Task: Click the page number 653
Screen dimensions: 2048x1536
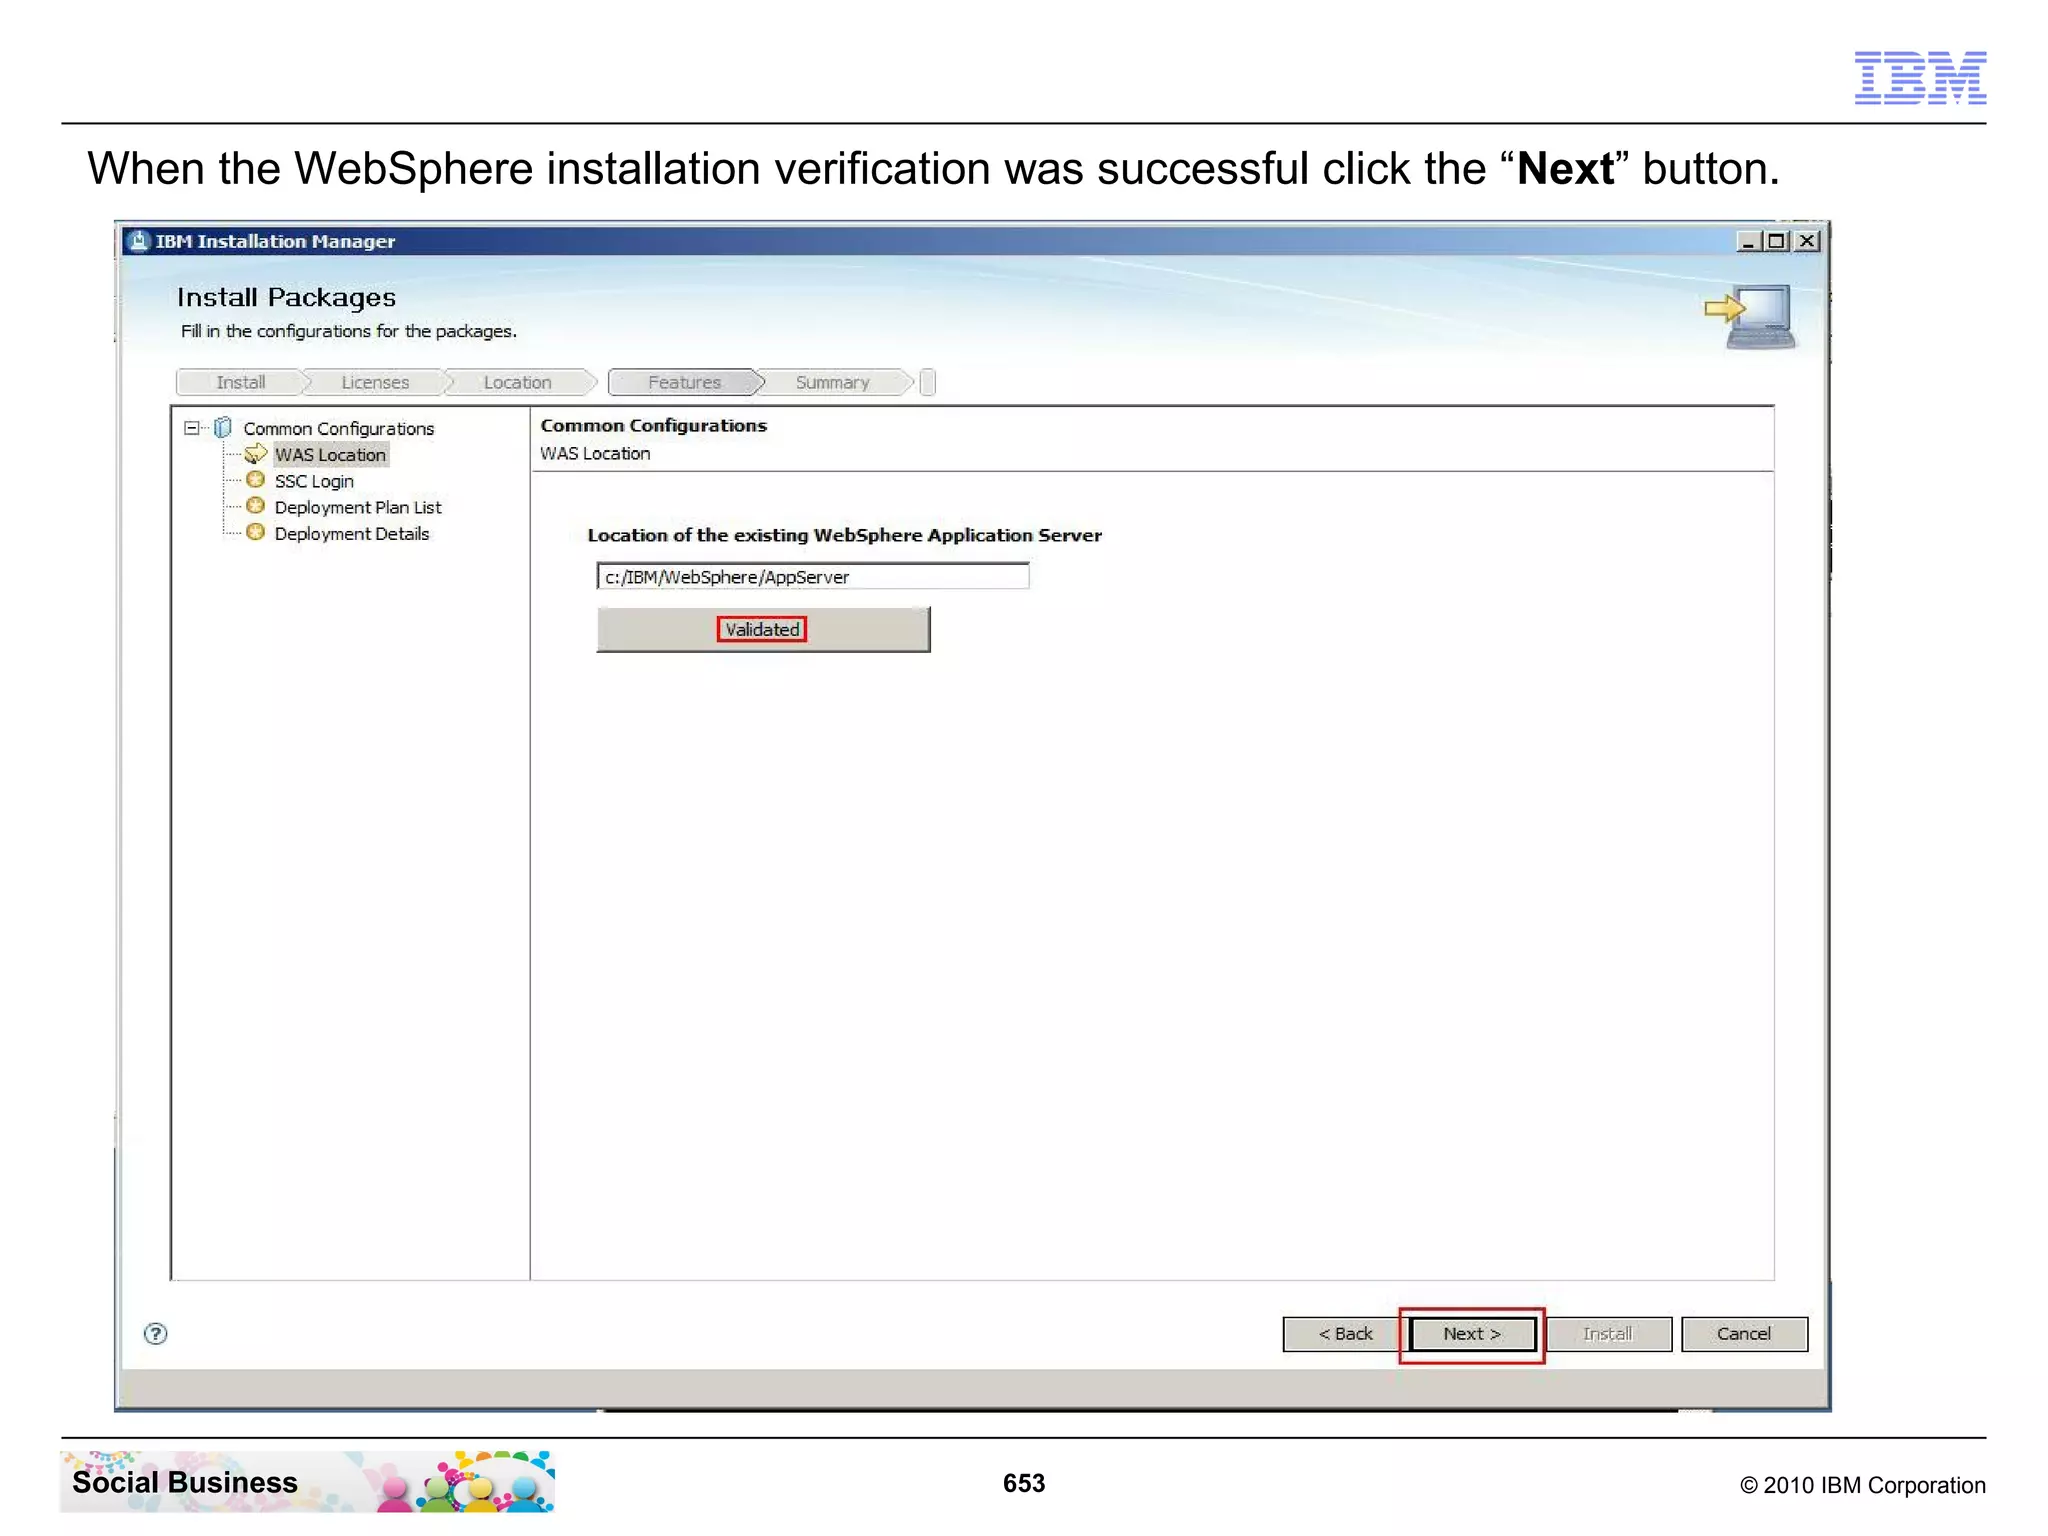Action: tap(1024, 1483)
